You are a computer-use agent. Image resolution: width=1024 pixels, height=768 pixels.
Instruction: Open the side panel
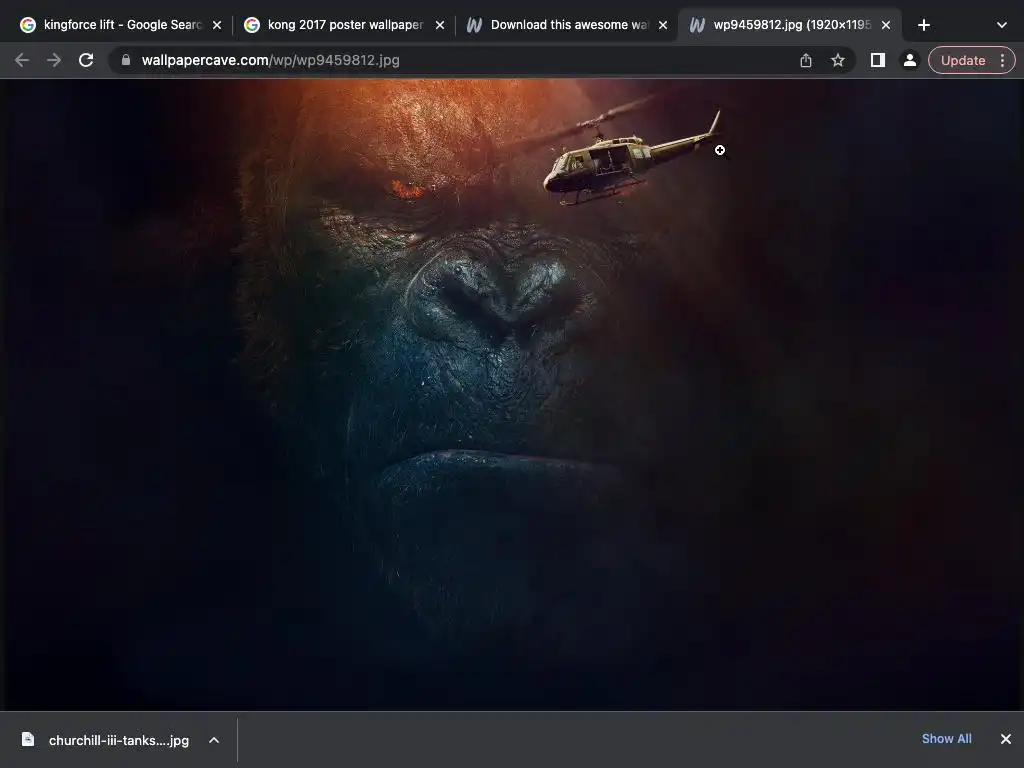[878, 60]
